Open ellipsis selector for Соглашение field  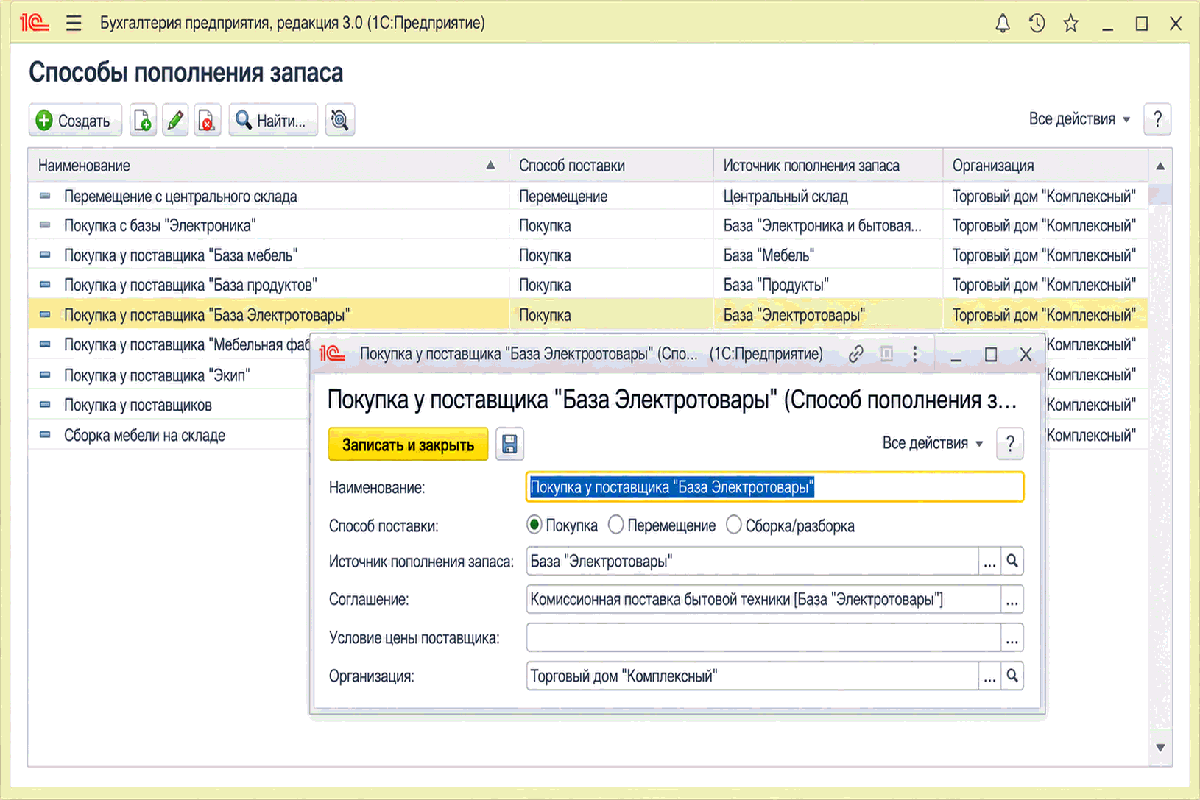click(x=1012, y=600)
